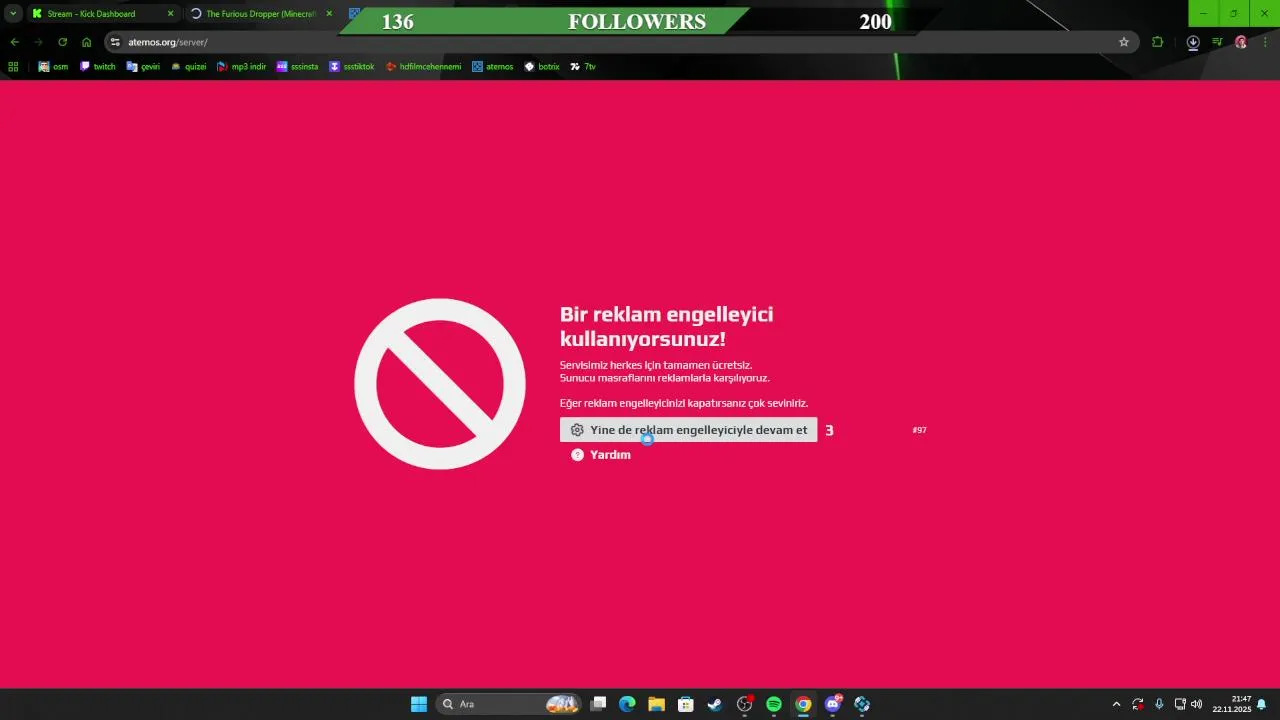Open the Windows Start menu
Viewport: 1280px width, 720px height.
click(x=419, y=704)
